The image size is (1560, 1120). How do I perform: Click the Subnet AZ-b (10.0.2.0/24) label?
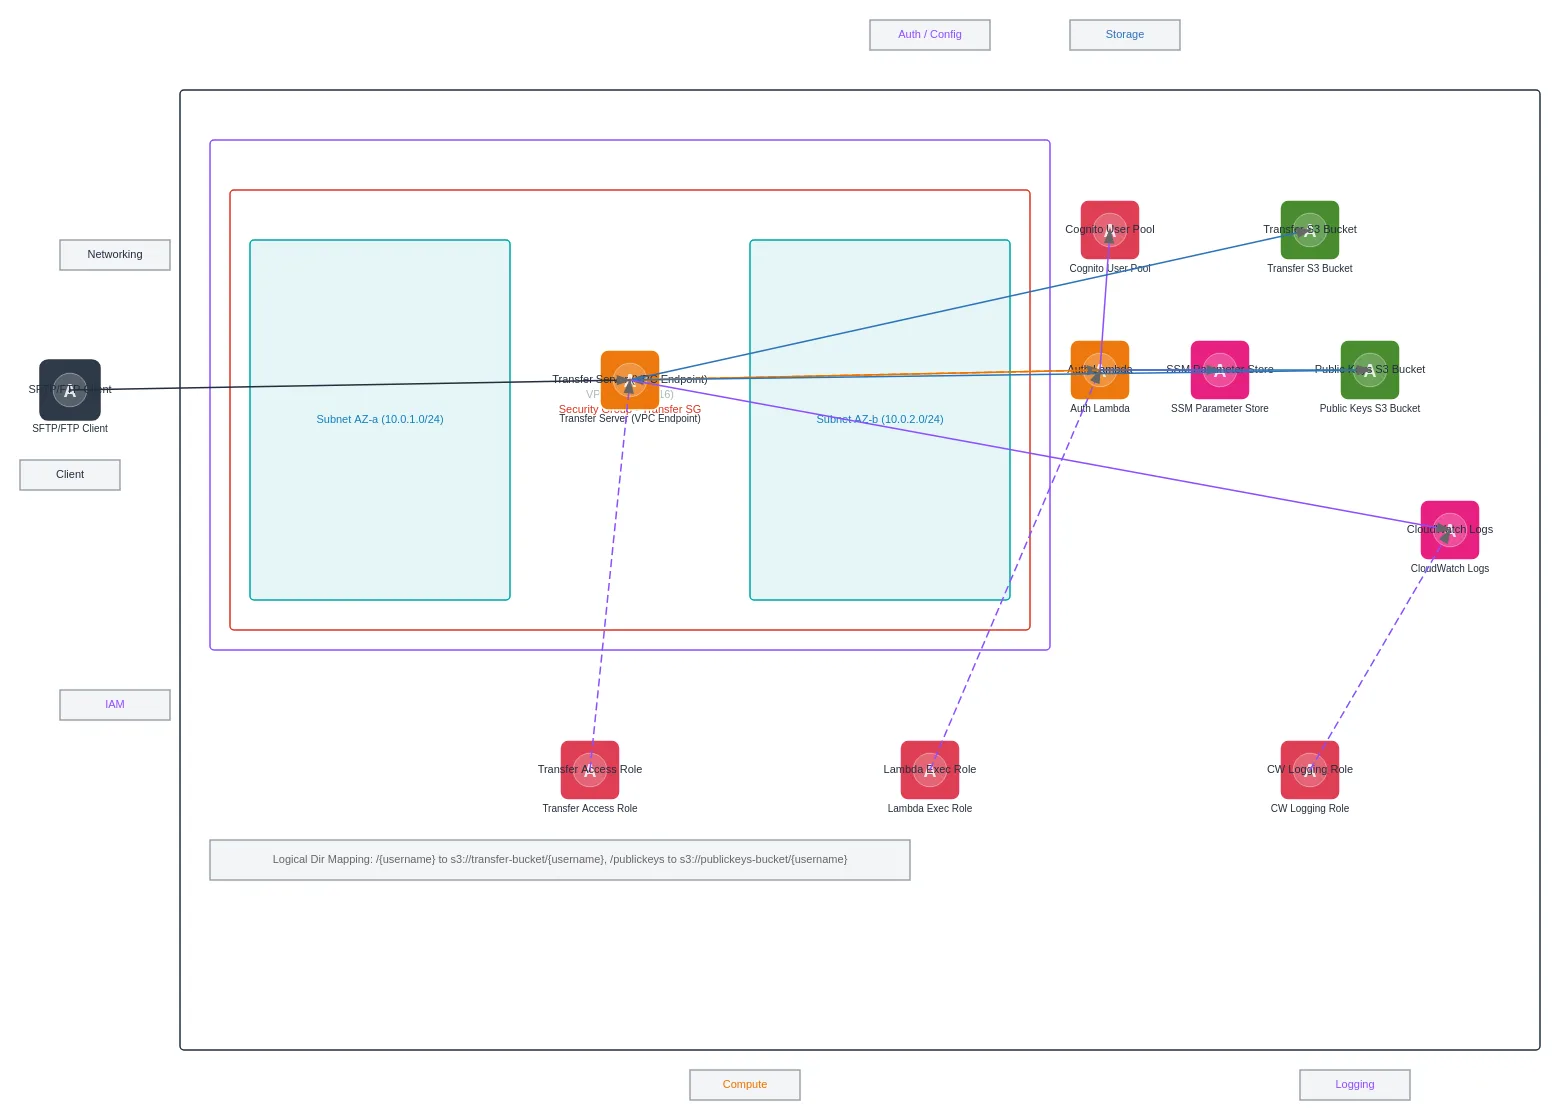tap(880, 420)
